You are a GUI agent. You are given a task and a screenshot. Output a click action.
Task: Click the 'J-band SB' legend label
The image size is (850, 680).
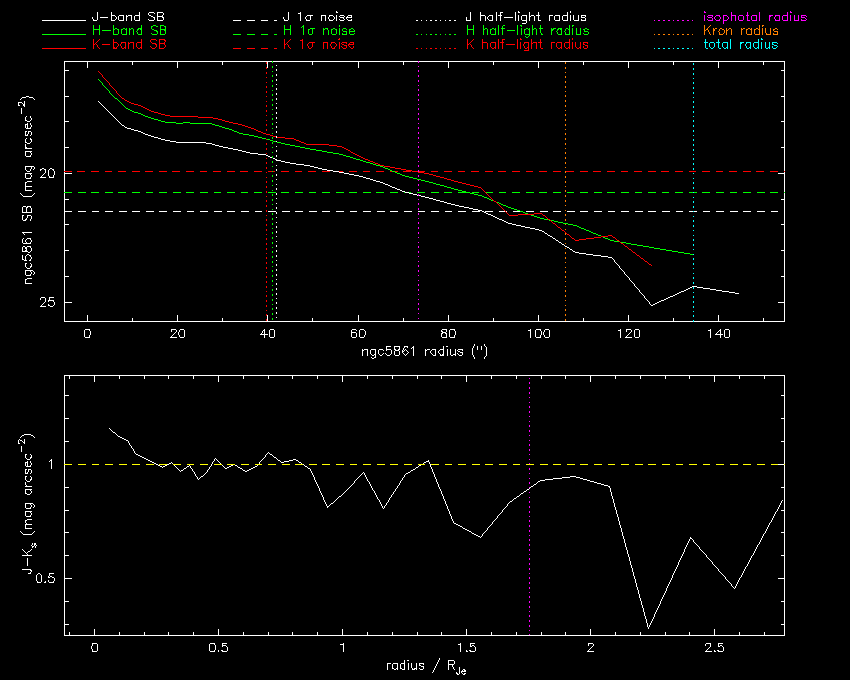pyautogui.click(x=128, y=17)
